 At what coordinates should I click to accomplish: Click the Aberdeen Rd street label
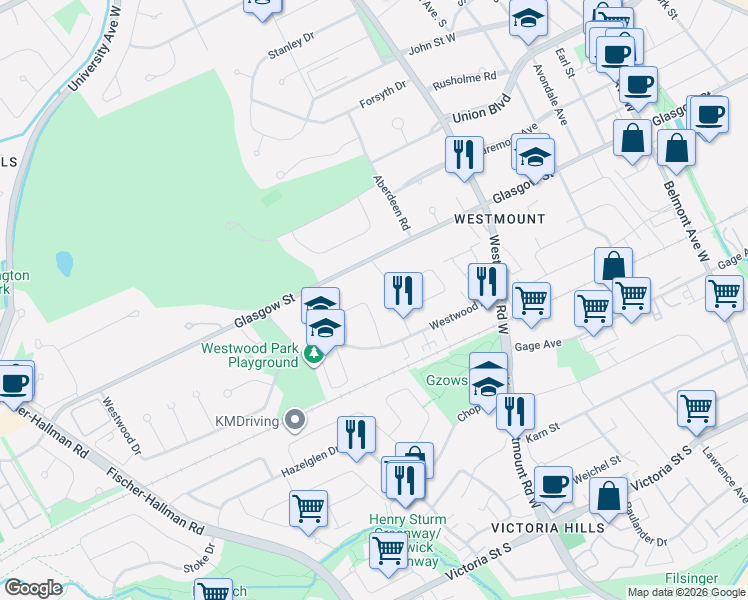392,203
